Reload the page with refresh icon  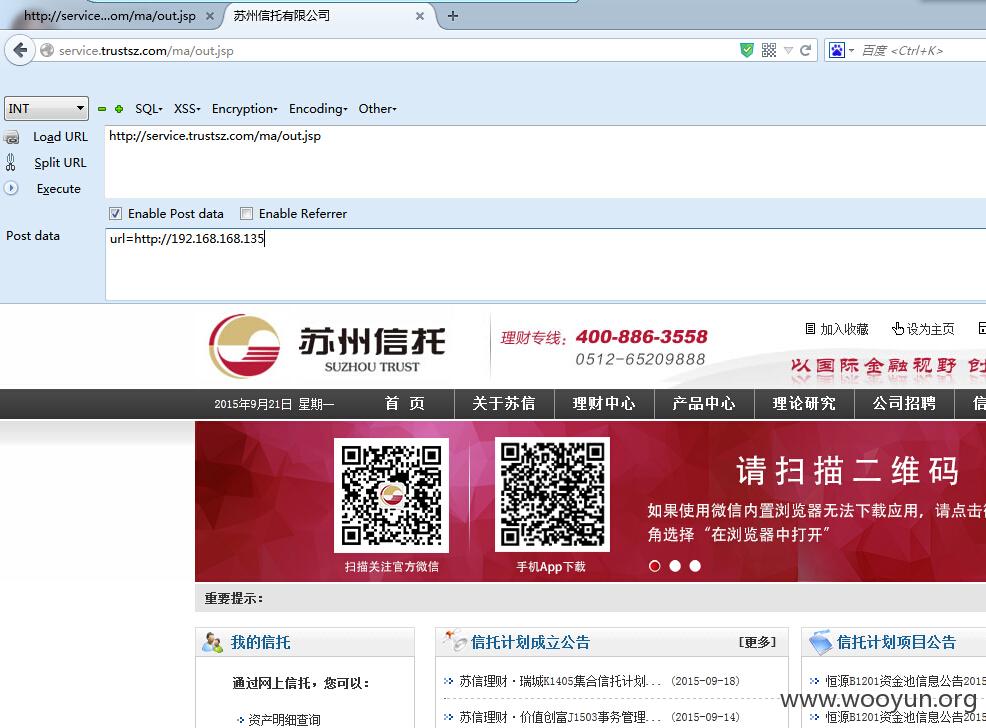tap(806, 50)
